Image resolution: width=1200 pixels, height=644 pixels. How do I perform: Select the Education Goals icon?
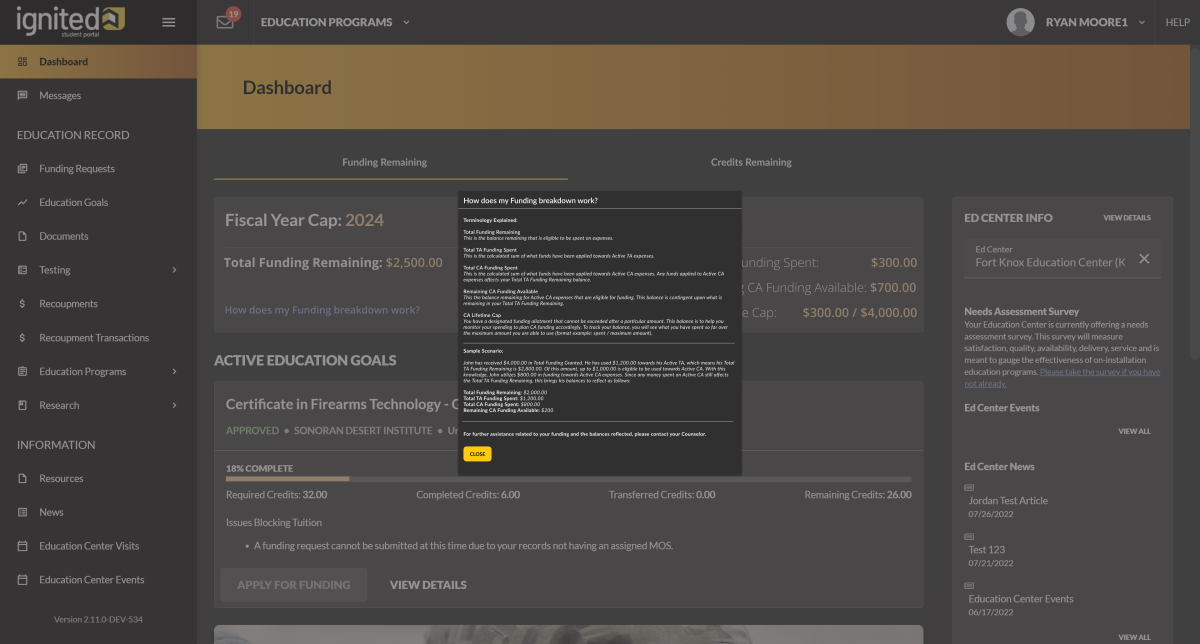[22, 203]
